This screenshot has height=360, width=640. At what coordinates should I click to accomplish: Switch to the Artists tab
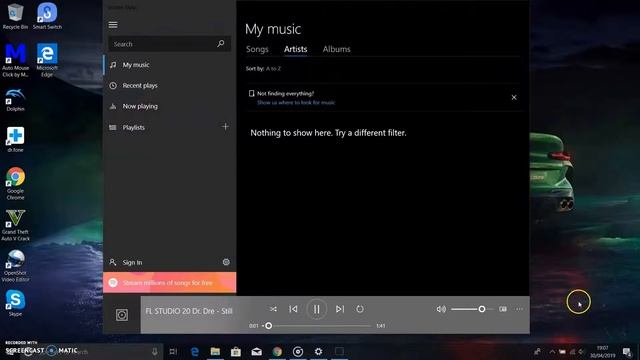[x=296, y=49]
